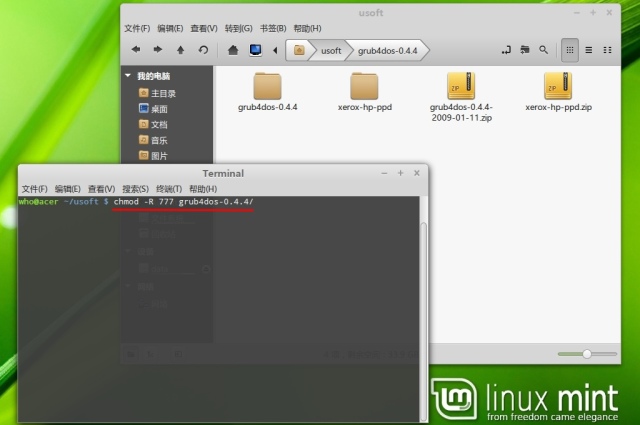The height and width of the screenshot is (425, 640).
Task: Close the usoft file manager window
Action: 609,13
